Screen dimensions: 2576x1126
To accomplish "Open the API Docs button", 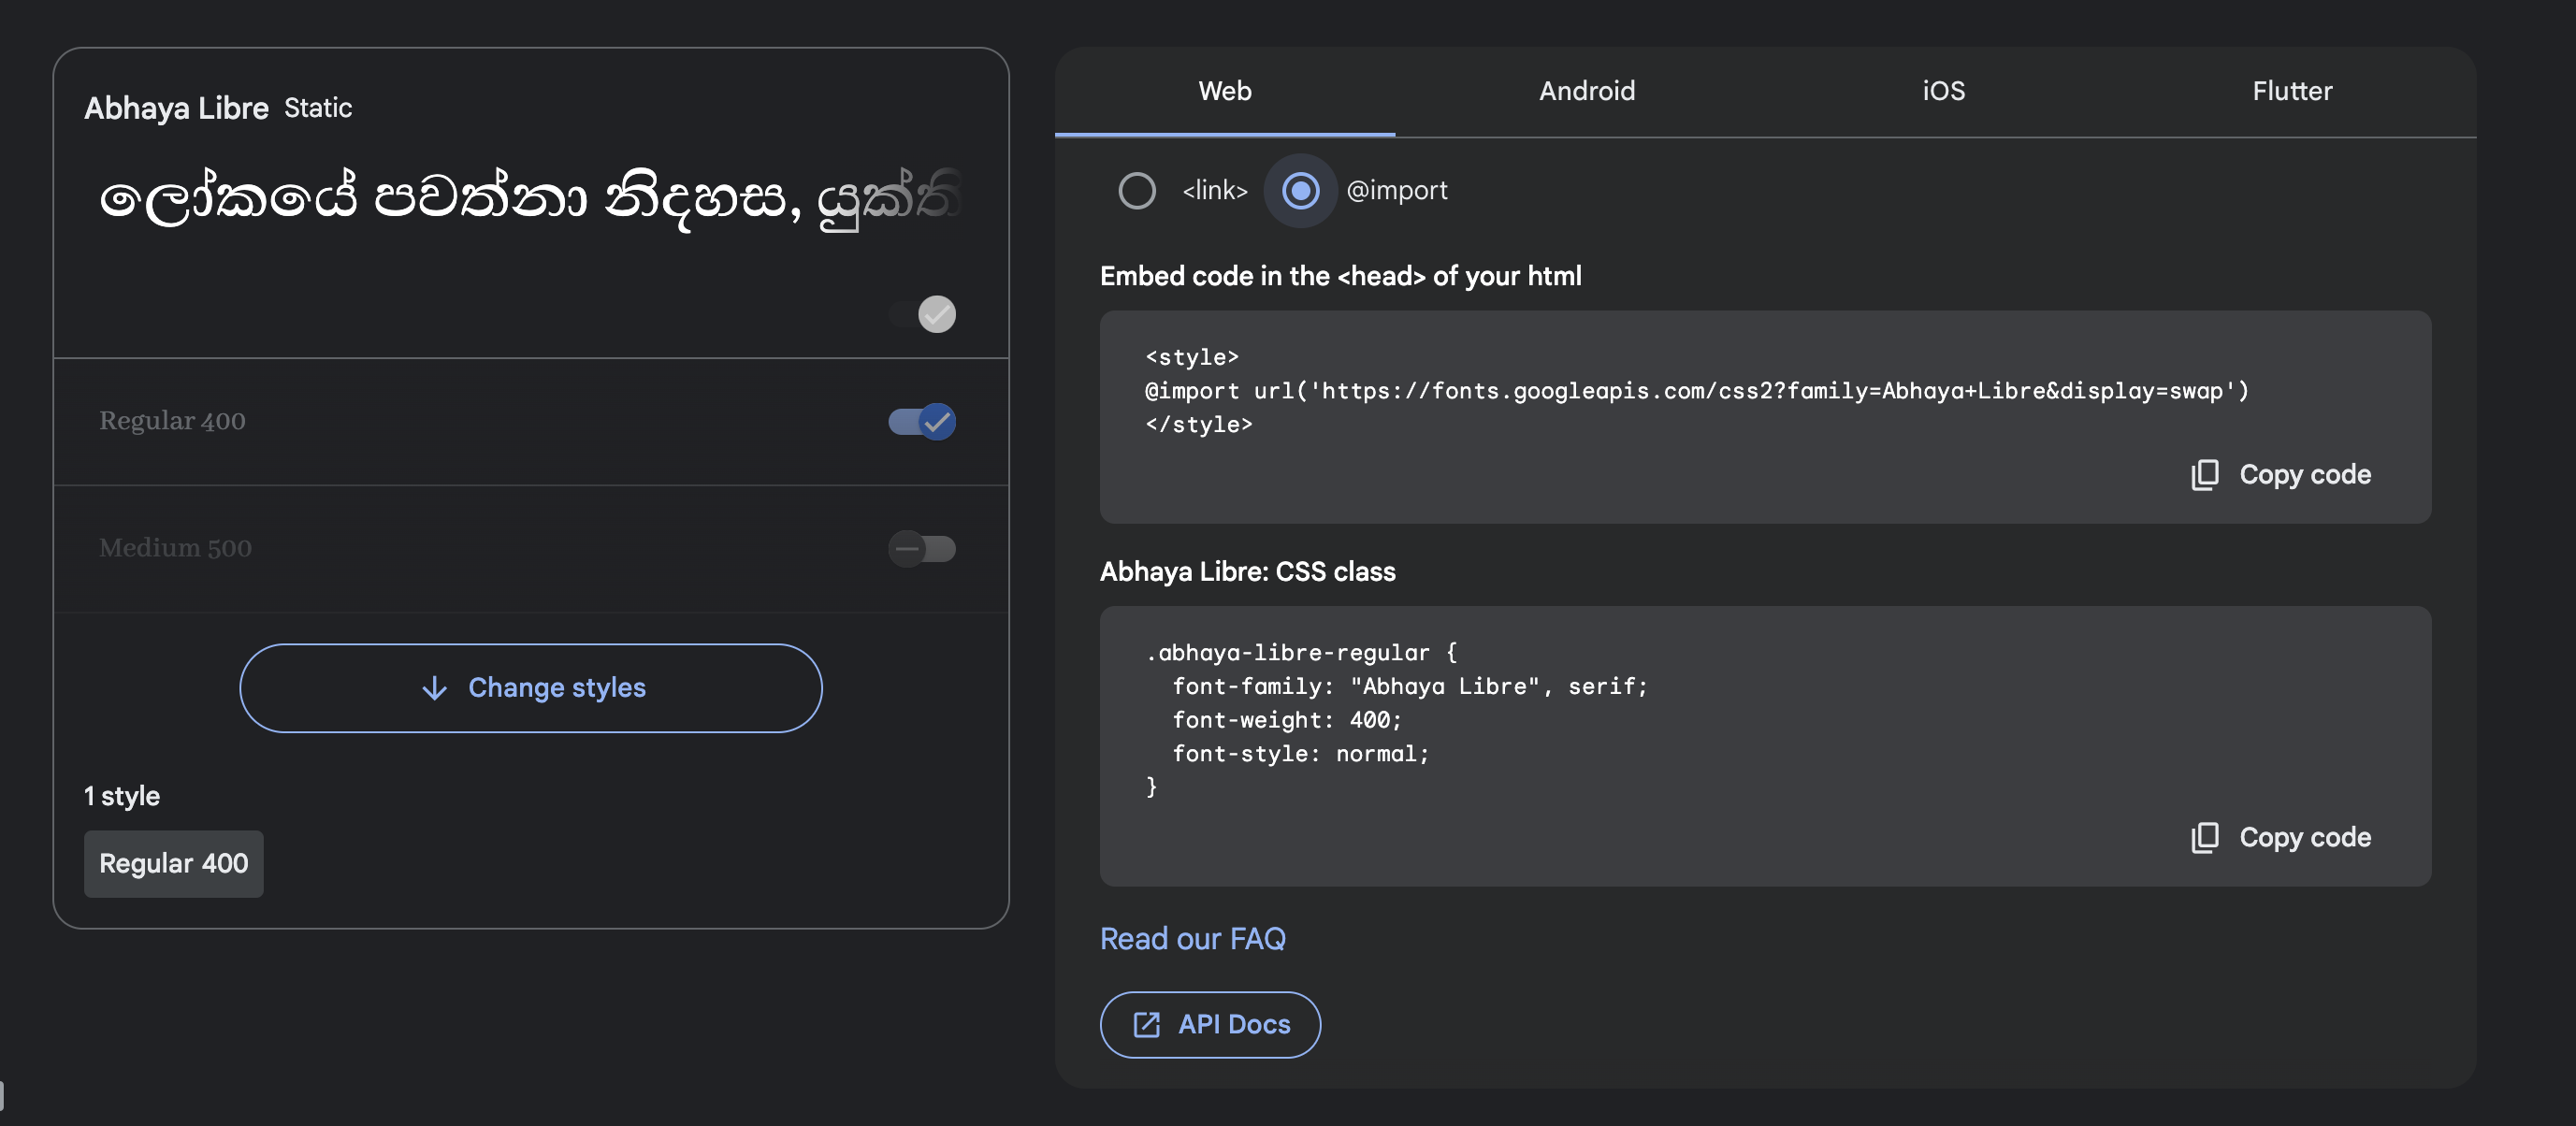I will (1210, 1024).
